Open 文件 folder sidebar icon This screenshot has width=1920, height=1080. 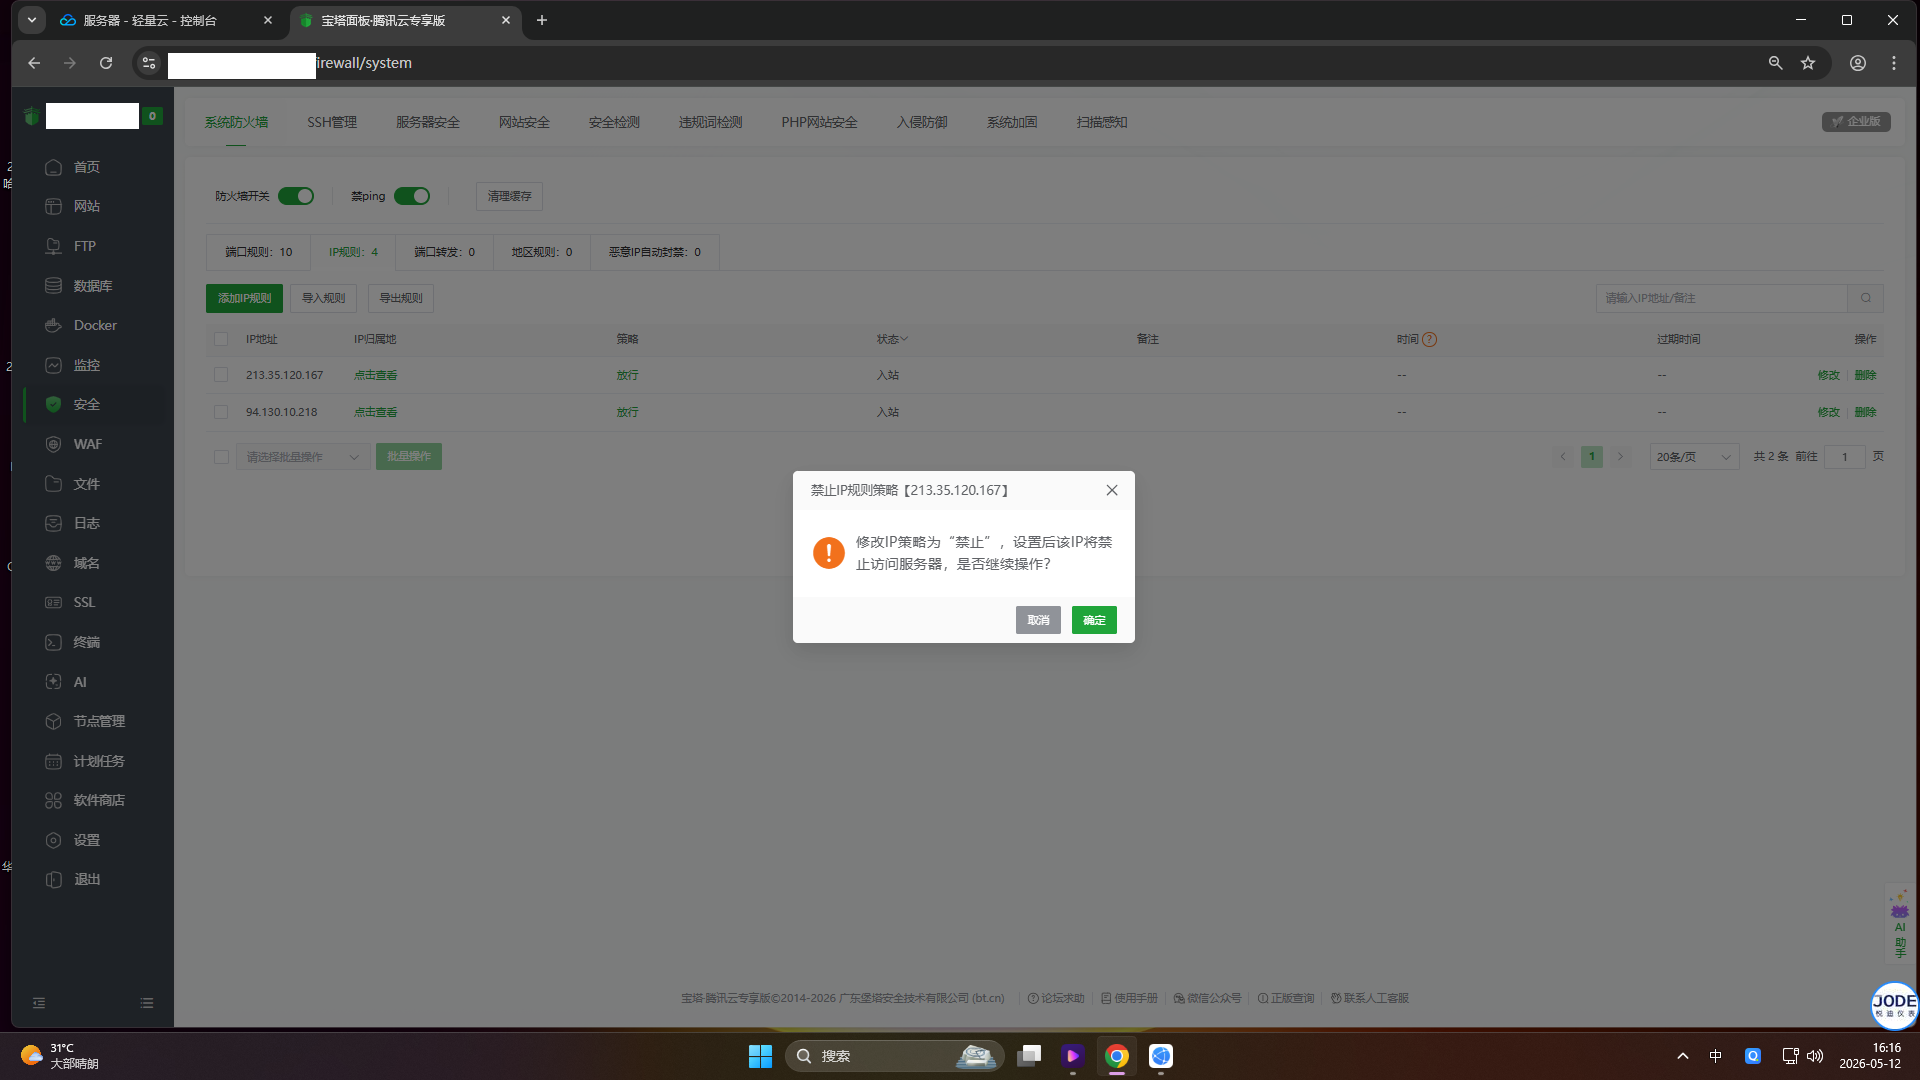coord(54,484)
